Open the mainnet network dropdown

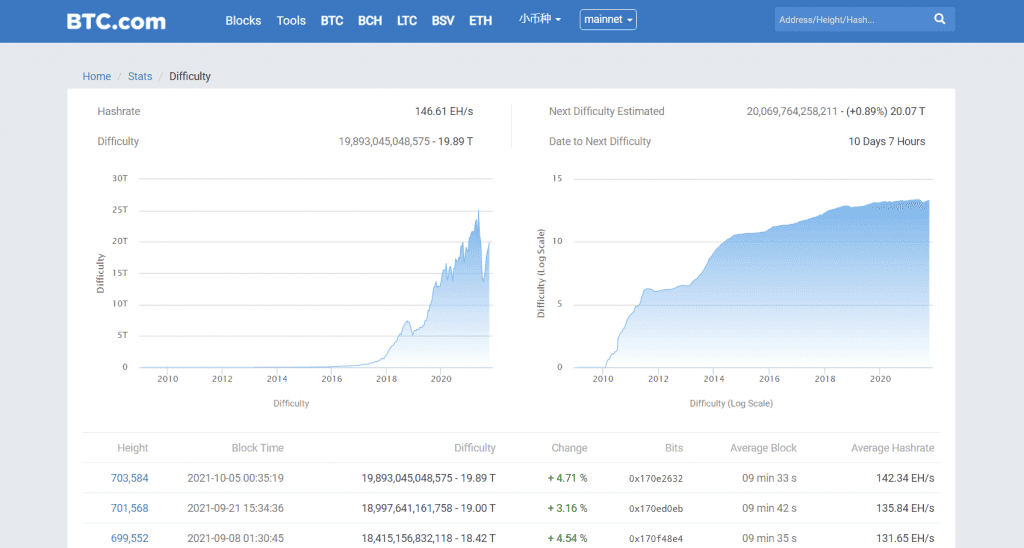click(x=608, y=20)
